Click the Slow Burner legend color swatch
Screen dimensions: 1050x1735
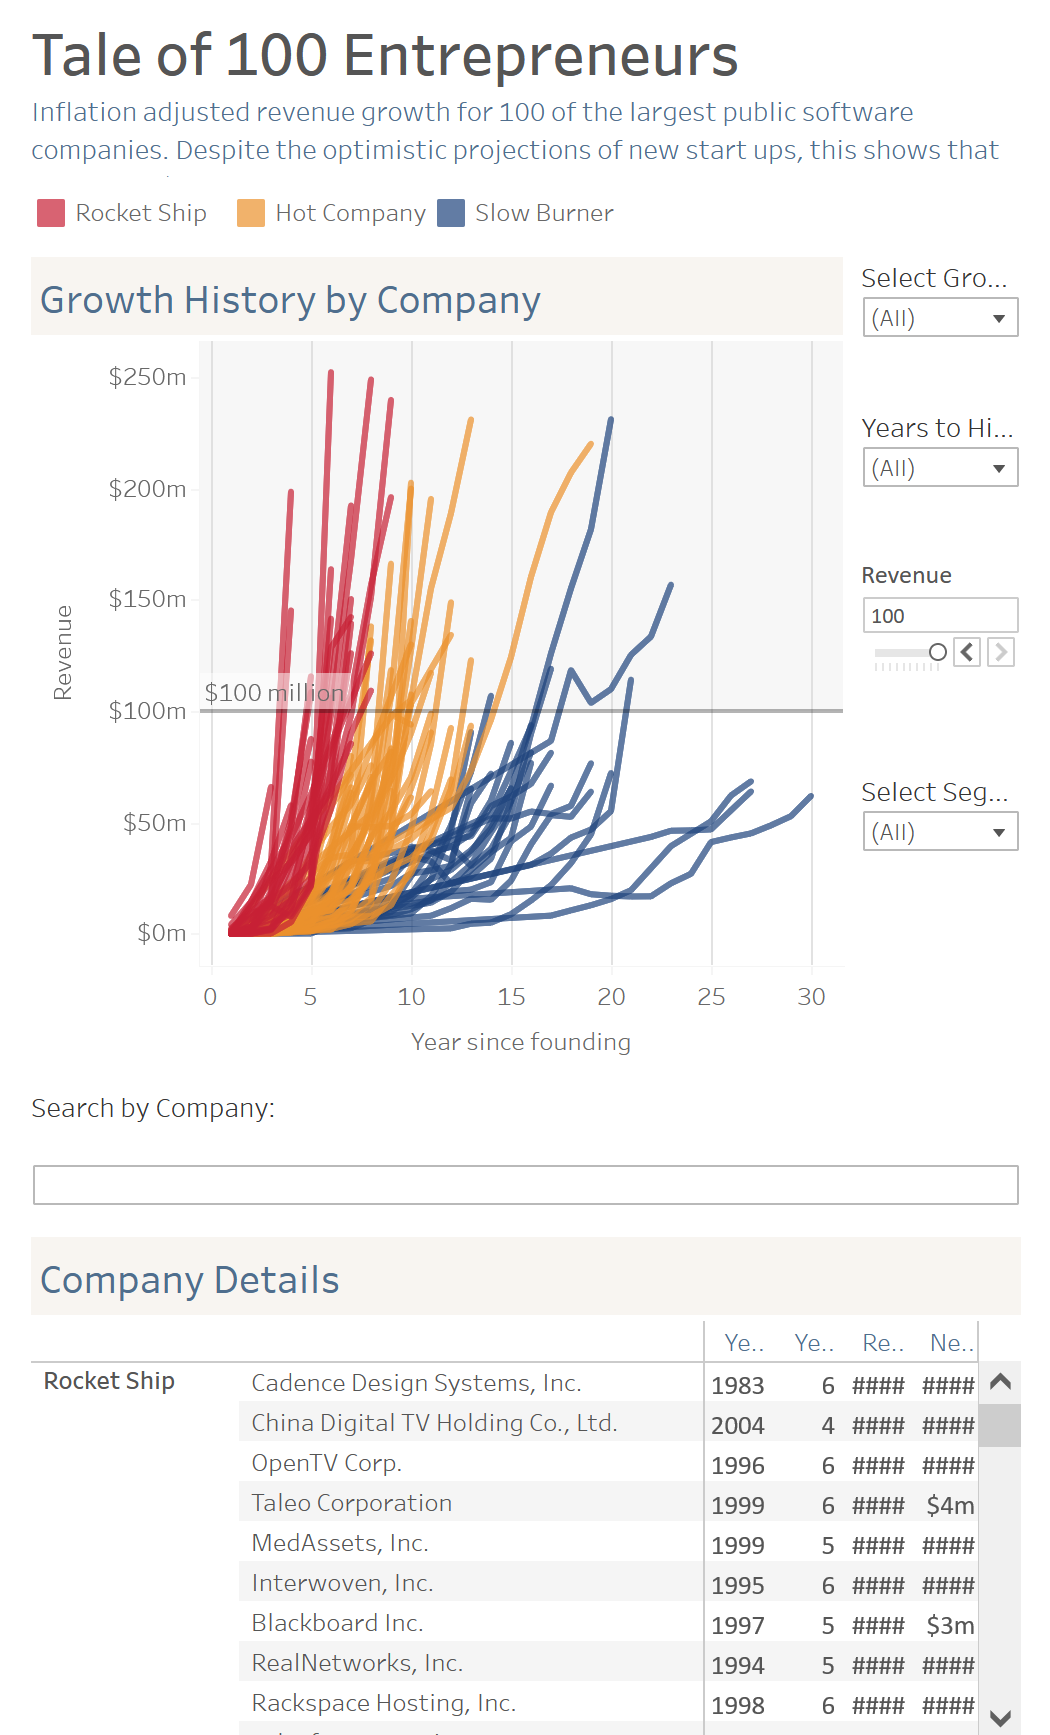pyautogui.click(x=451, y=213)
